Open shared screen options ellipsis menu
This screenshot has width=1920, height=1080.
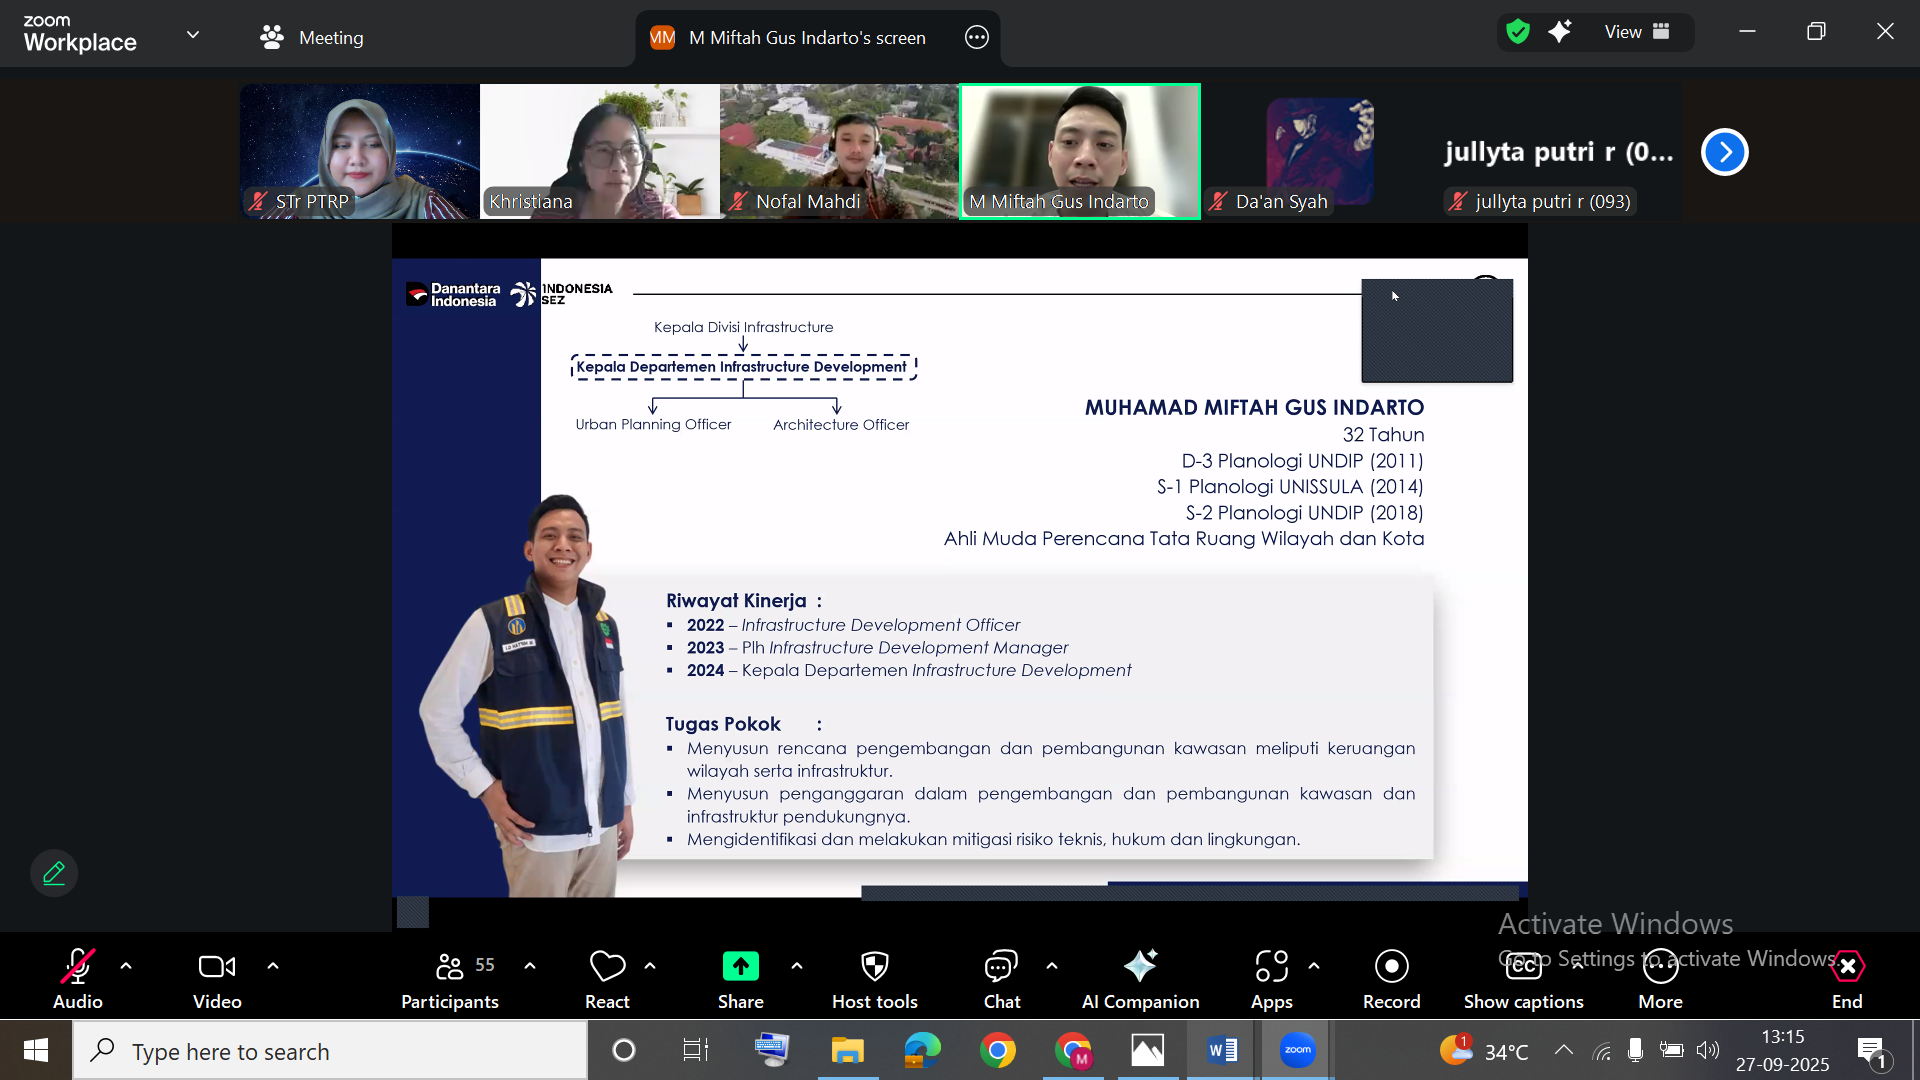[x=977, y=38]
